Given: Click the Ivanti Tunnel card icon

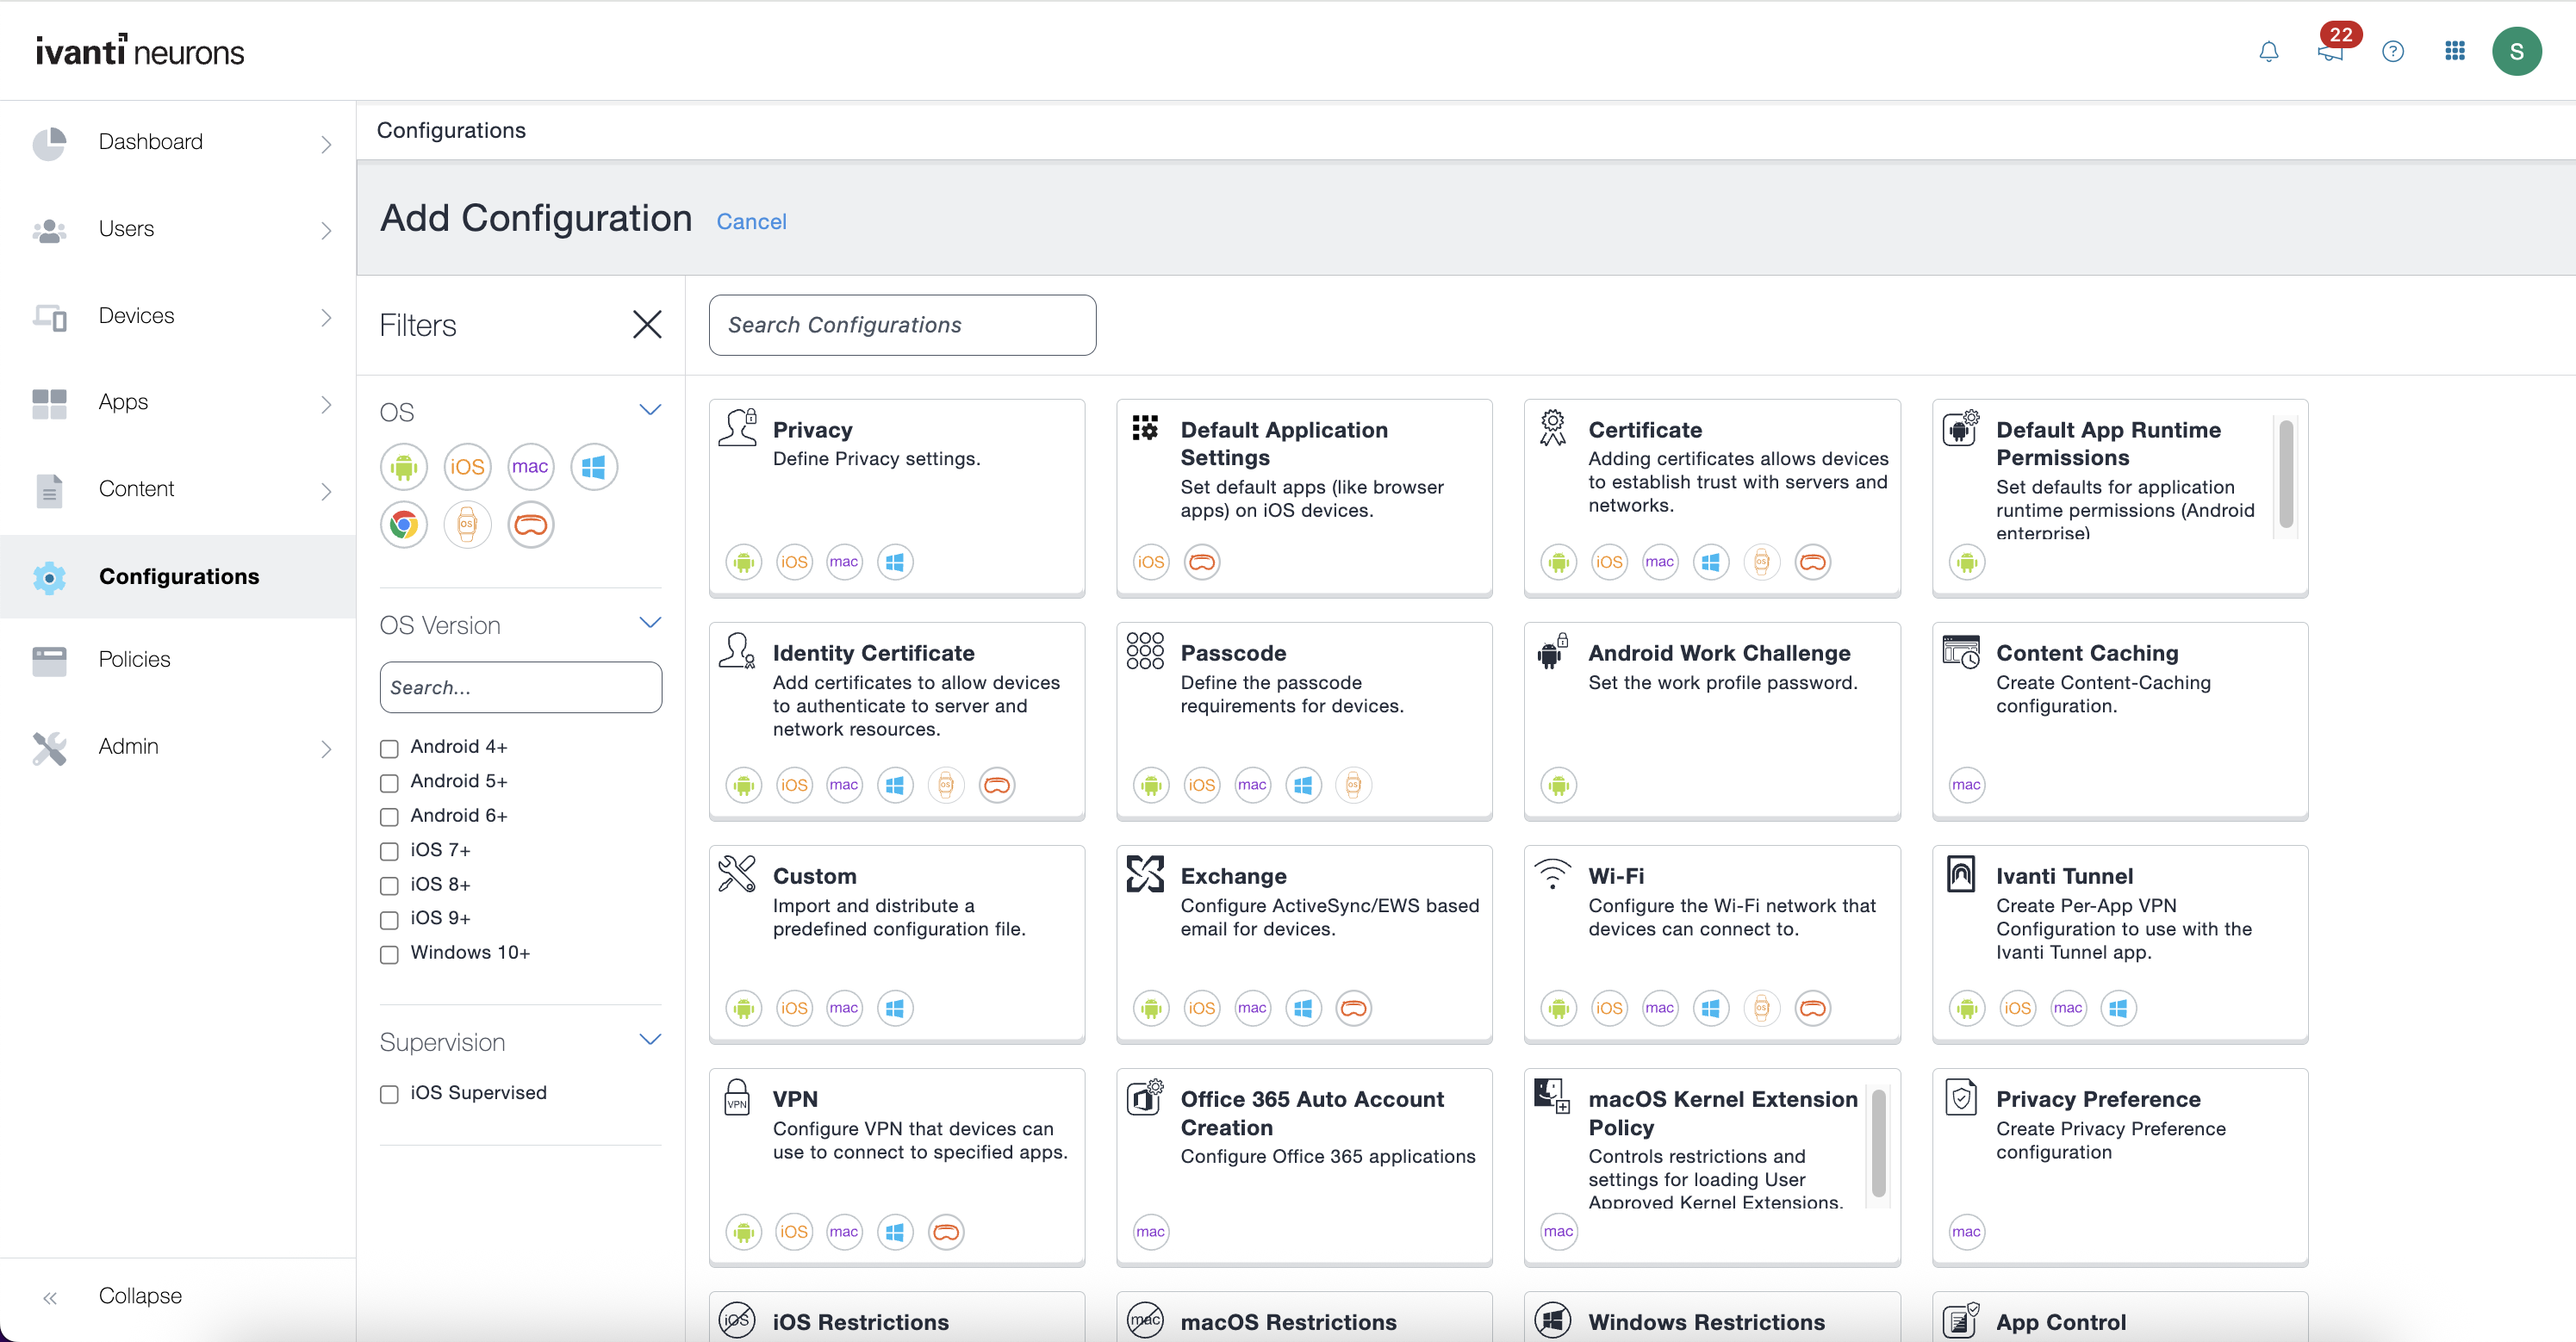Looking at the screenshot, I should pos(1960,874).
